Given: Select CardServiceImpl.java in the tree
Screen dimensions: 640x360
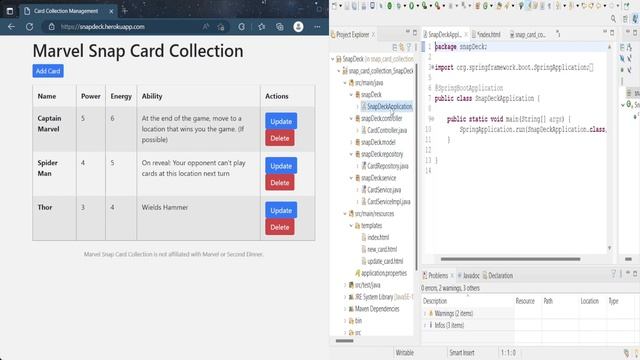Looking at the screenshot, I should click(386, 202).
